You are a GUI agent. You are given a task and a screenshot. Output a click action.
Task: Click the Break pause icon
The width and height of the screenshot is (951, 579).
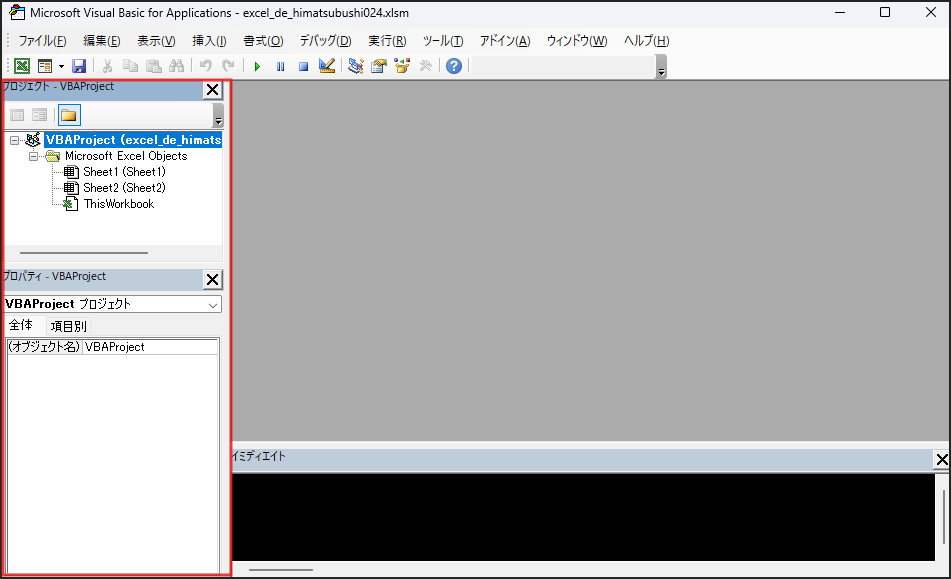(x=280, y=66)
